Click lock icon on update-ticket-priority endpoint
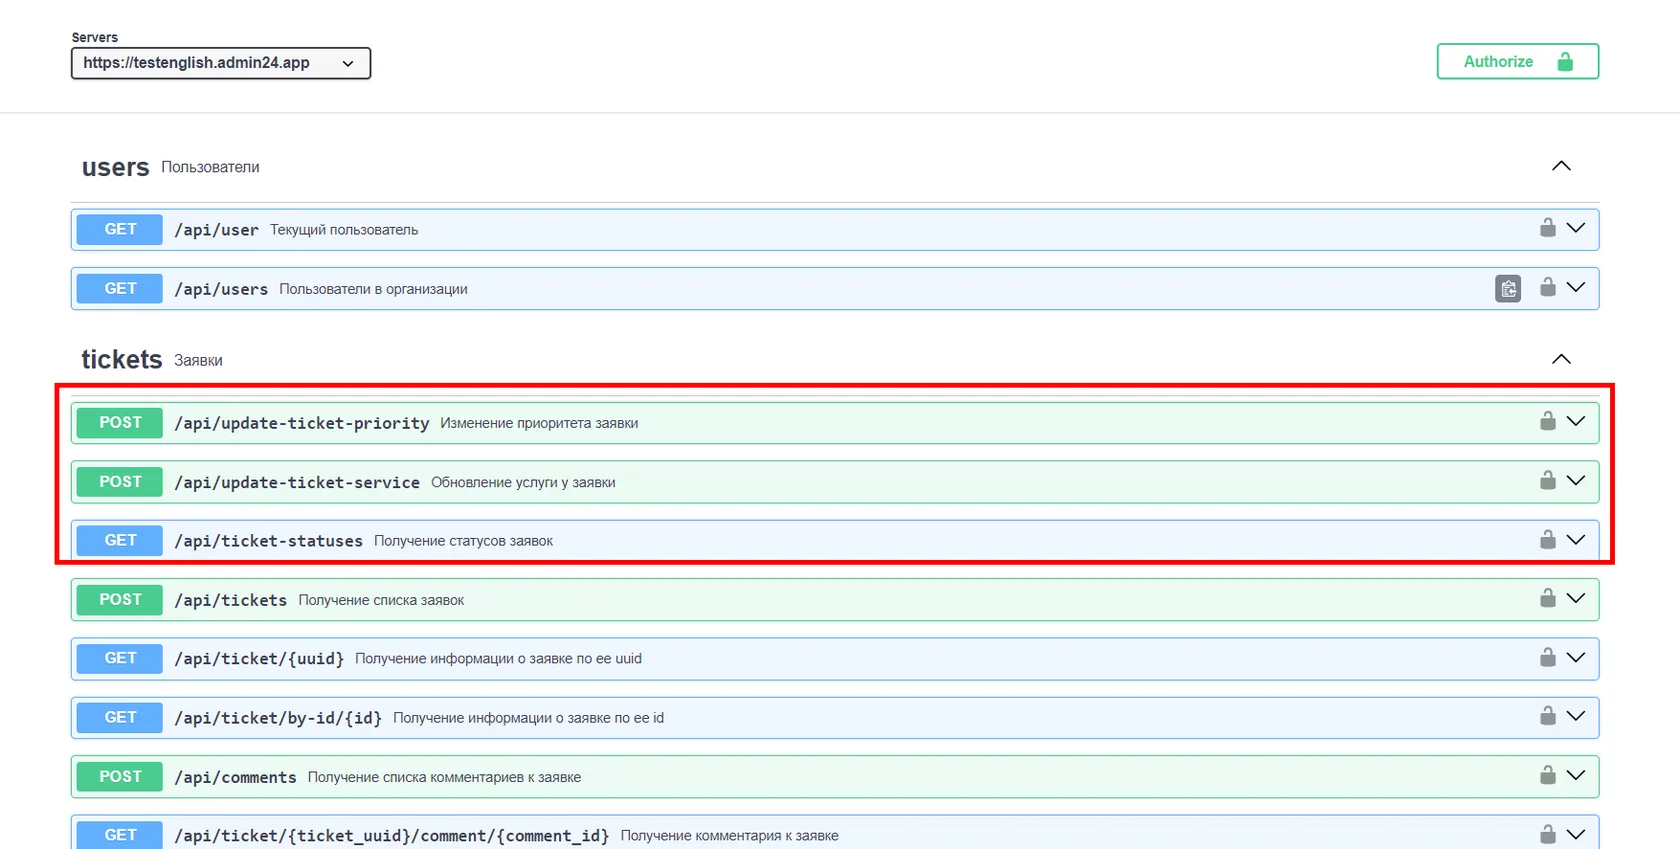 pos(1547,421)
